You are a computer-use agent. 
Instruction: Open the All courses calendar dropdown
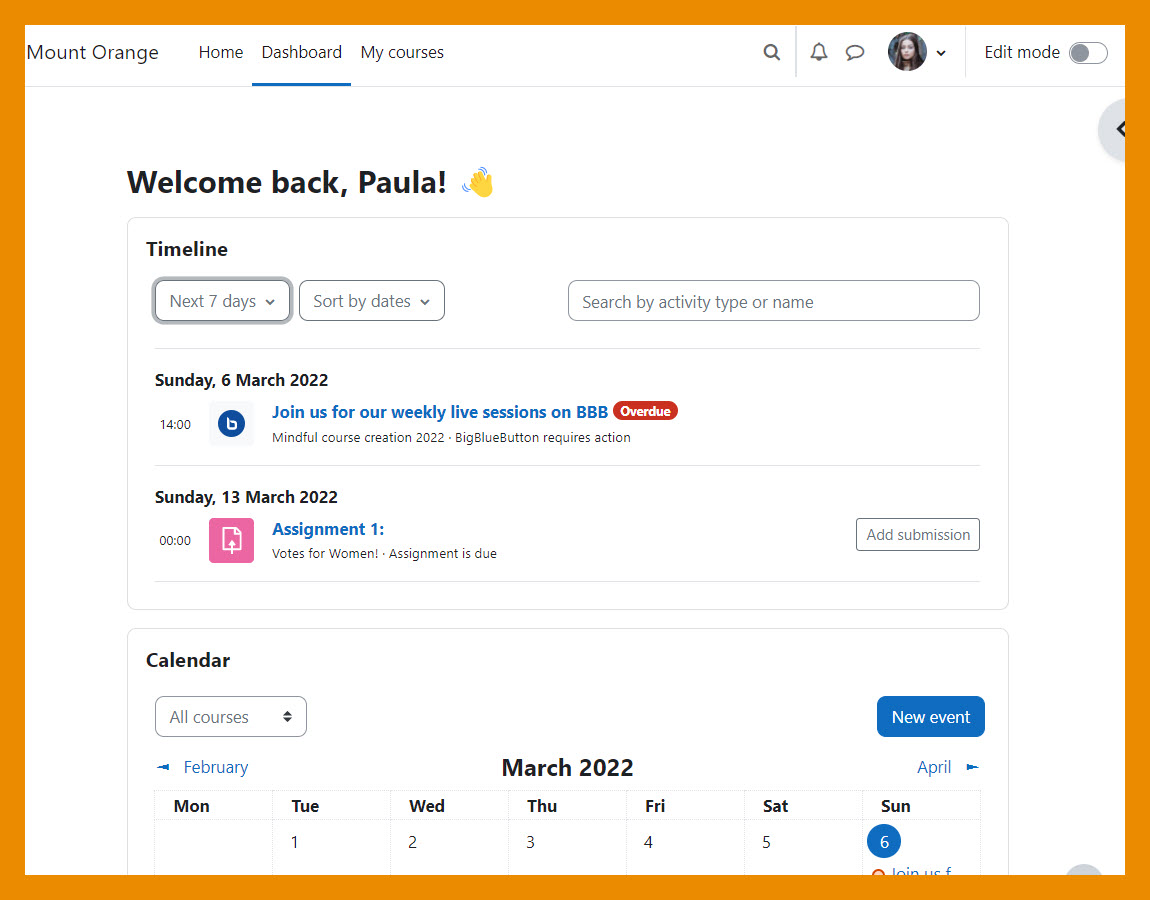231,716
